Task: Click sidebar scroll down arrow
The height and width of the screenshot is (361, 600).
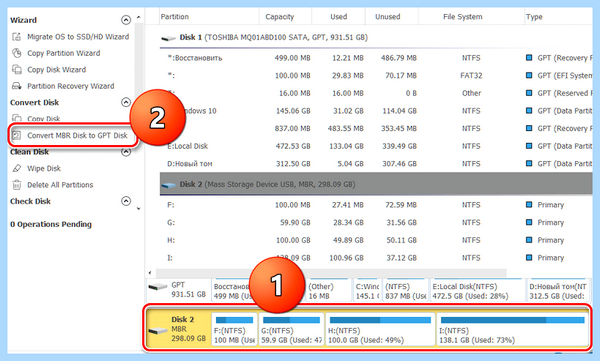Action: click(x=139, y=209)
